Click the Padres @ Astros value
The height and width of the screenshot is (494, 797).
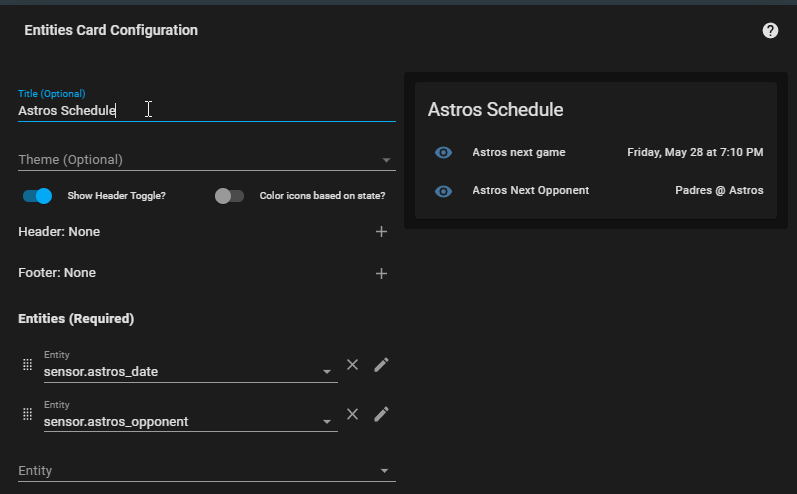coord(719,191)
